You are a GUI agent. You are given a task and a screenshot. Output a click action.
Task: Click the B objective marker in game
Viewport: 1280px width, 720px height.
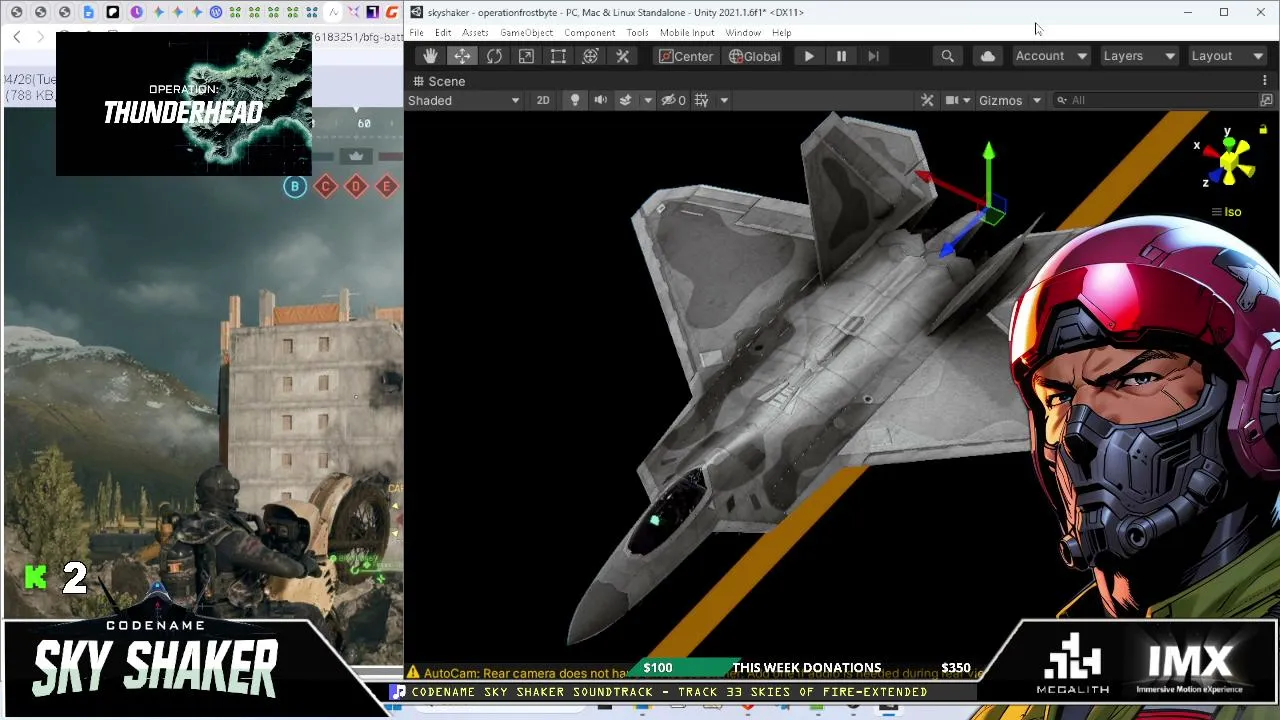[x=295, y=186]
